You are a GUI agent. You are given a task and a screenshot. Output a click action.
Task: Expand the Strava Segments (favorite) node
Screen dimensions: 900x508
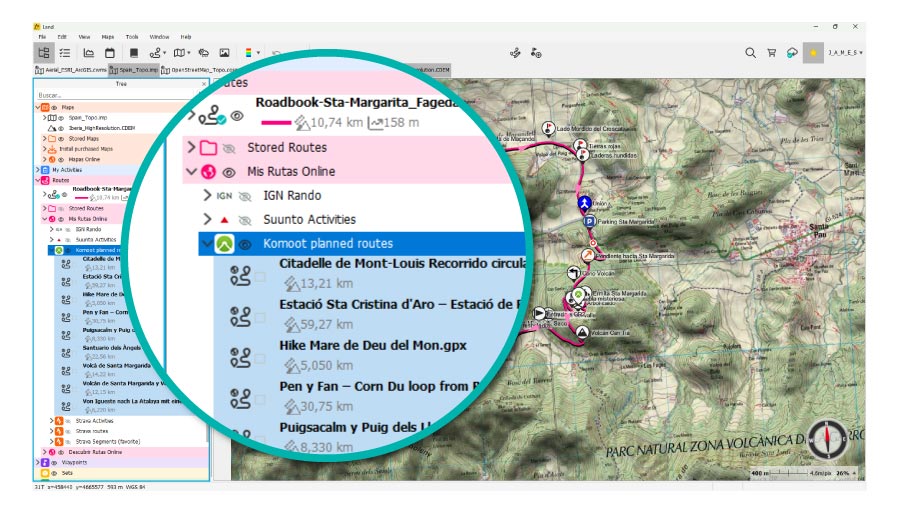pyautogui.click(x=52, y=441)
